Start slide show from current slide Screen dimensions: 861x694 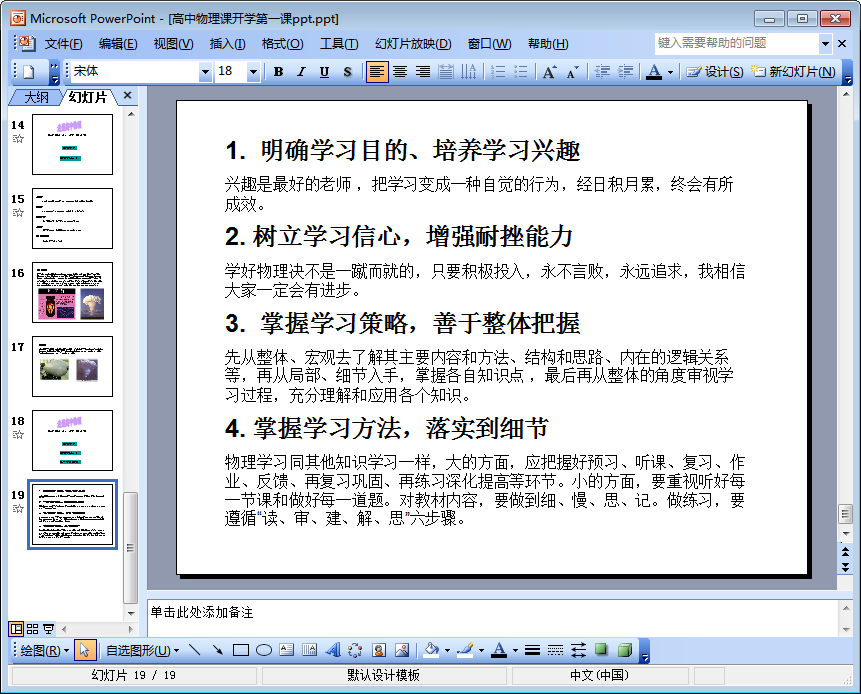point(48,629)
